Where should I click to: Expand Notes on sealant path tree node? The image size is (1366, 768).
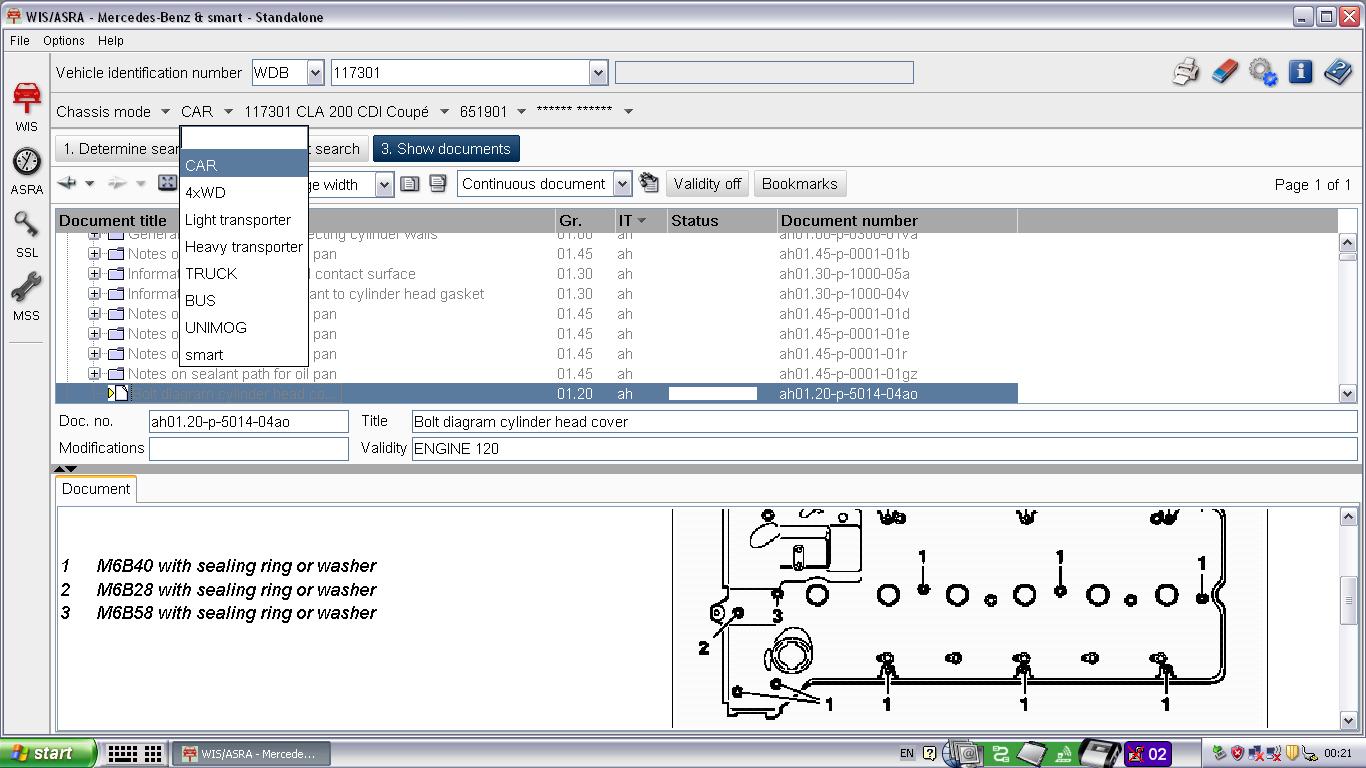pyautogui.click(x=94, y=373)
